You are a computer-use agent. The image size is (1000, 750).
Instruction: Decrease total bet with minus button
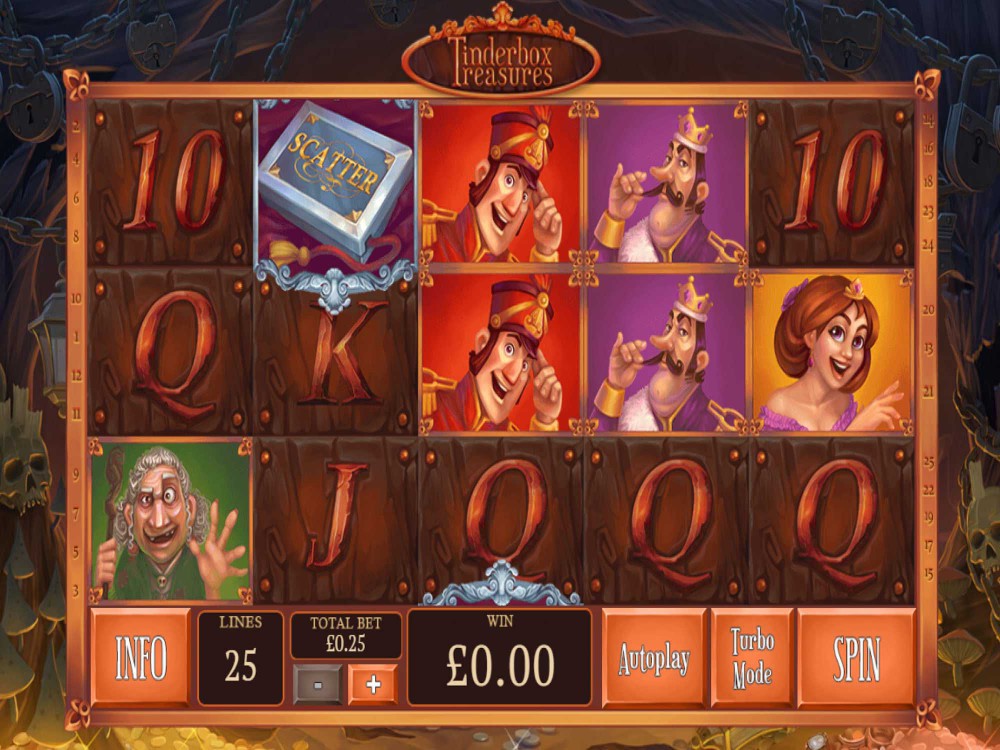pos(317,685)
